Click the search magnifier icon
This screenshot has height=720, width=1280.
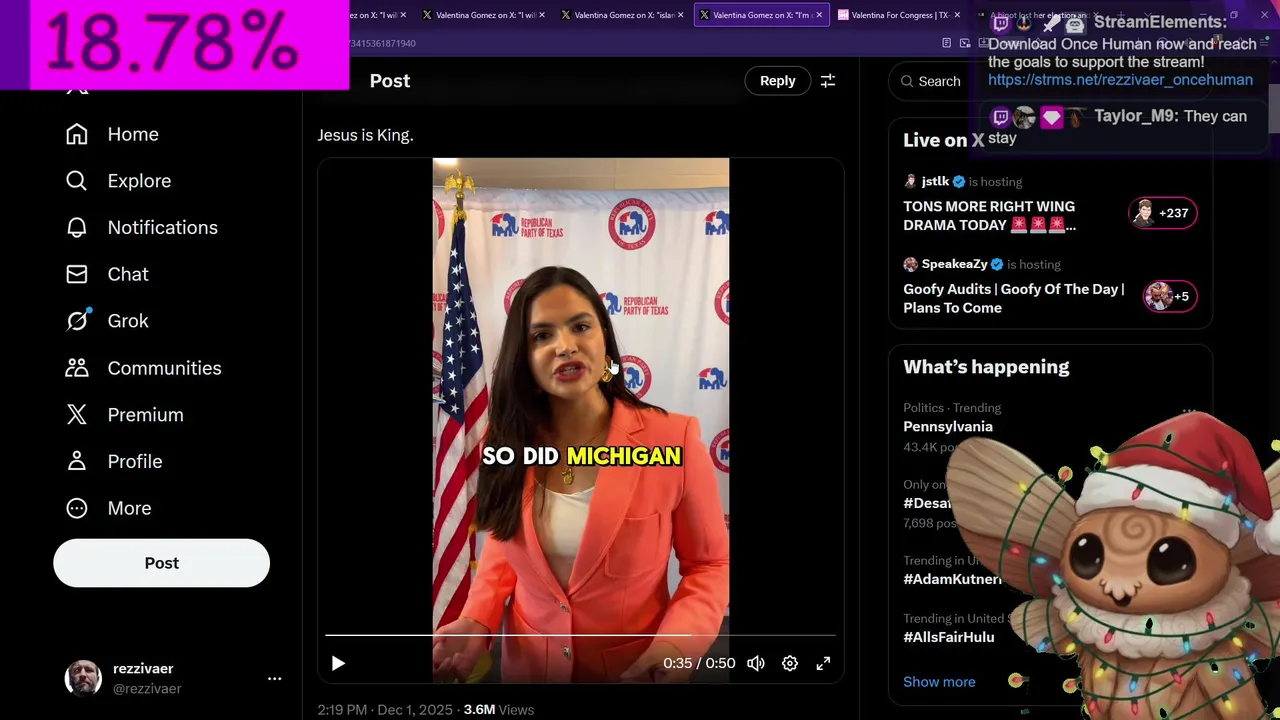pyautogui.click(x=907, y=81)
